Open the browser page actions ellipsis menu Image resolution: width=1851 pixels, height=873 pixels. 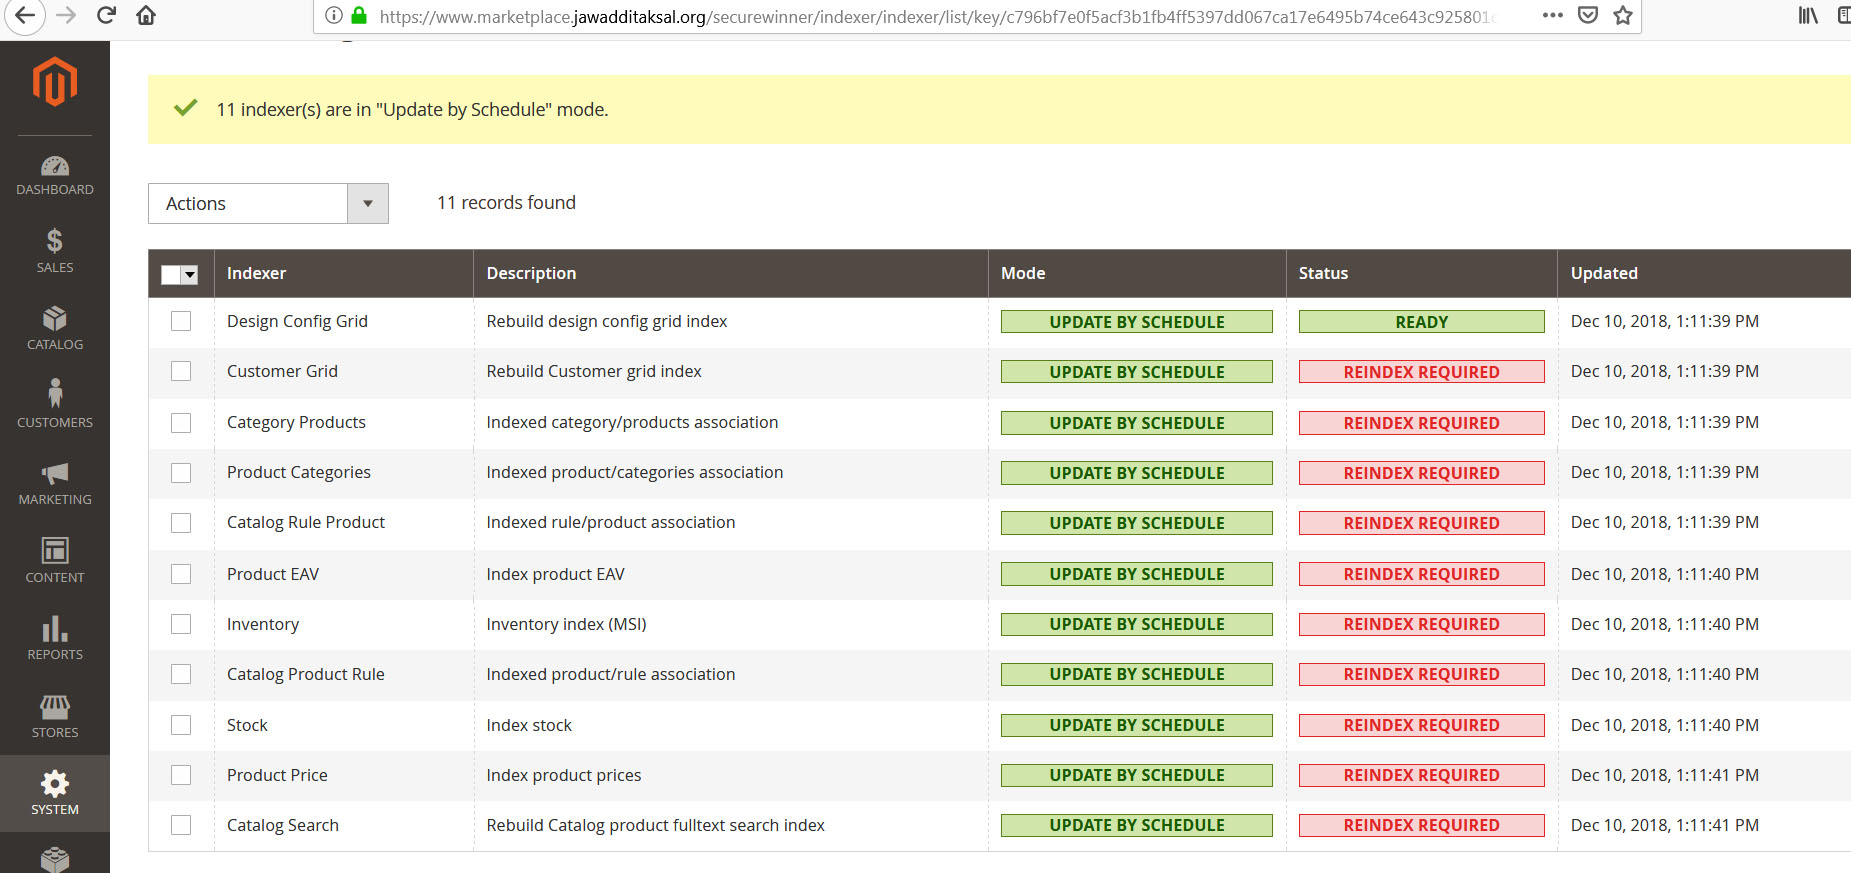point(1552,15)
